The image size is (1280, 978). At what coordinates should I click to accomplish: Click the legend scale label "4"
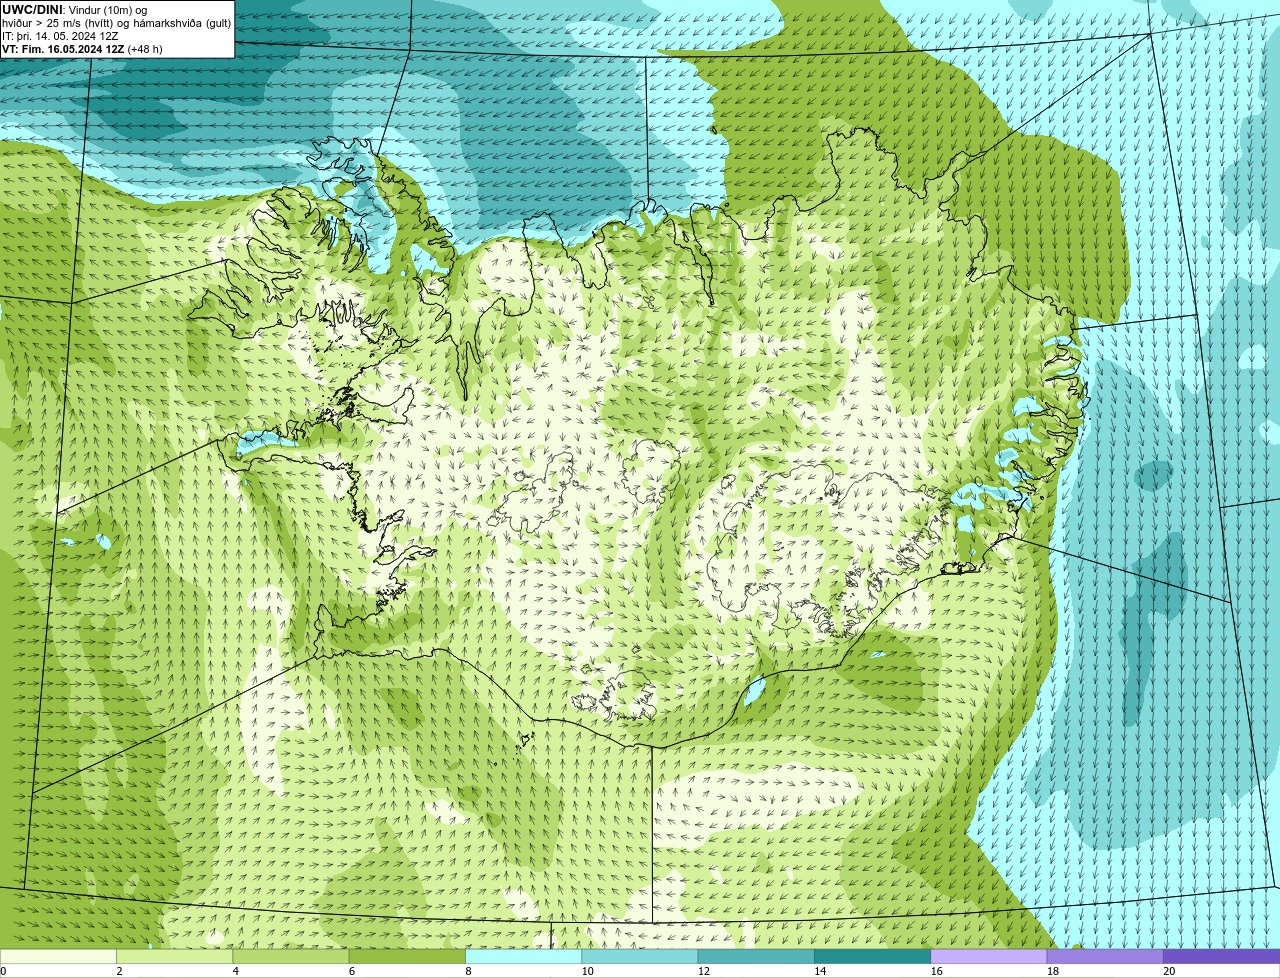tap(235, 971)
